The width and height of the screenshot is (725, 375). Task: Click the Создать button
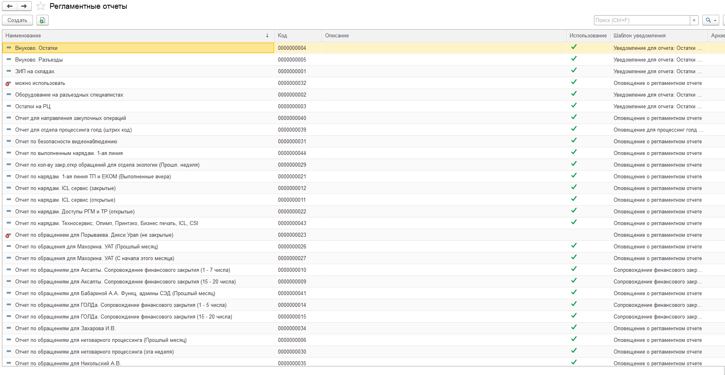click(18, 20)
